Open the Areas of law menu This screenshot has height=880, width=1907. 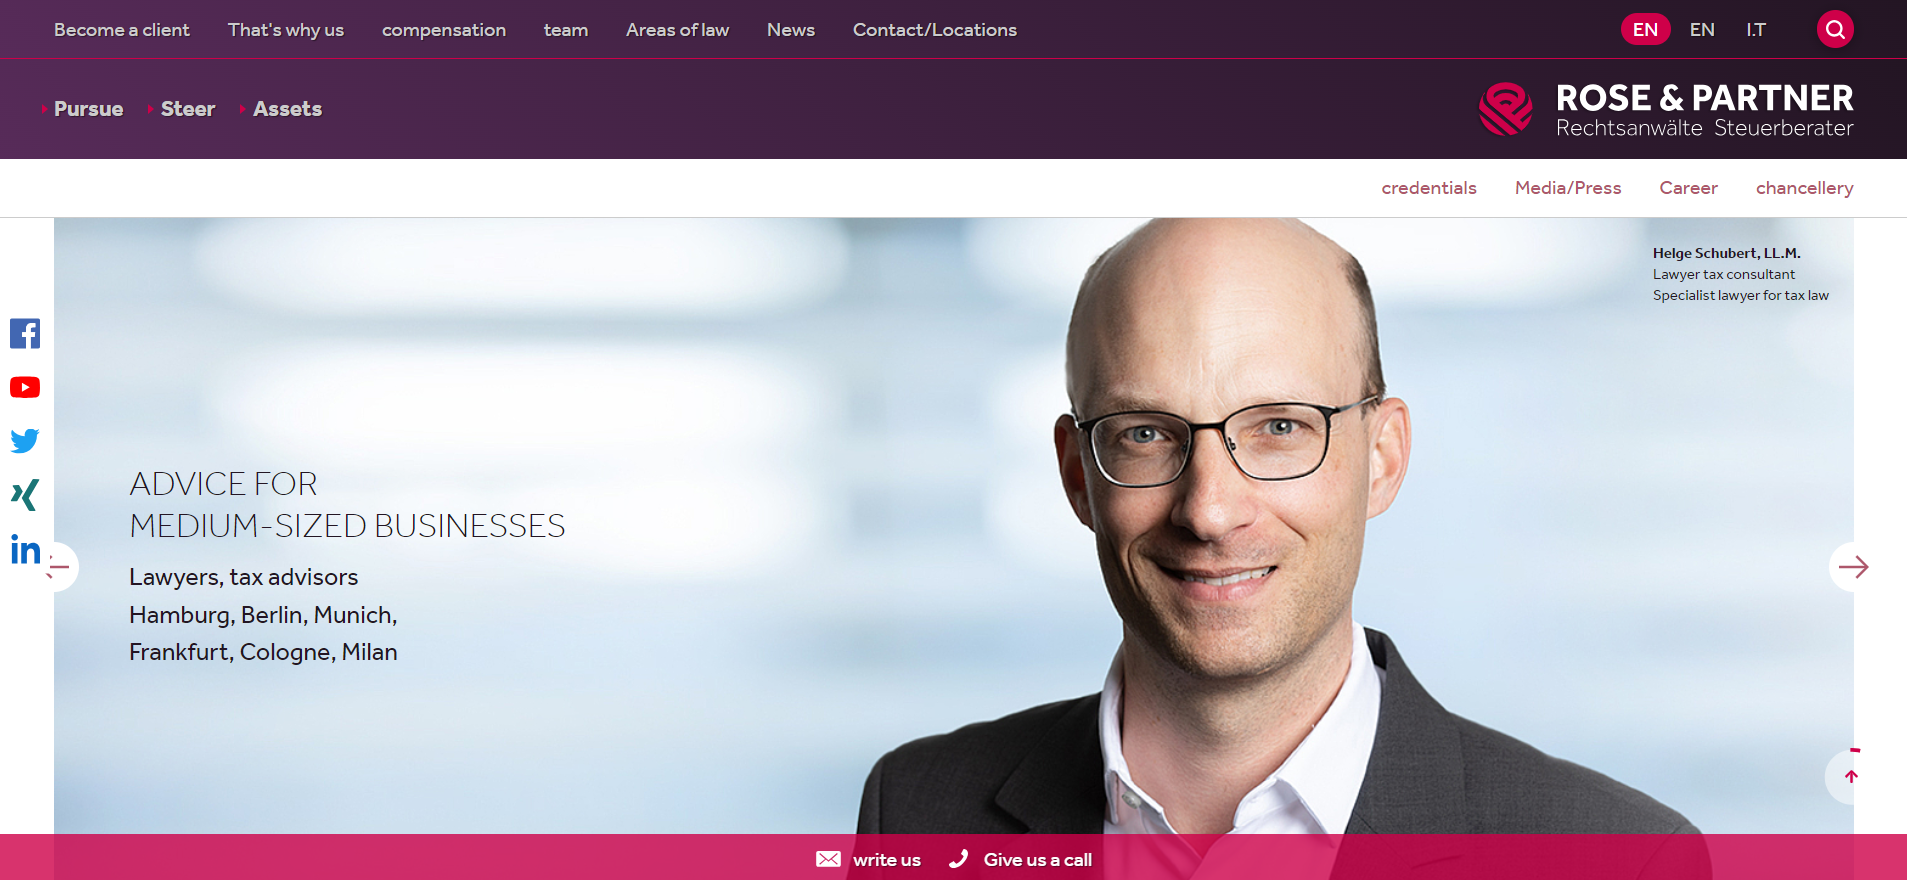(677, 30)
